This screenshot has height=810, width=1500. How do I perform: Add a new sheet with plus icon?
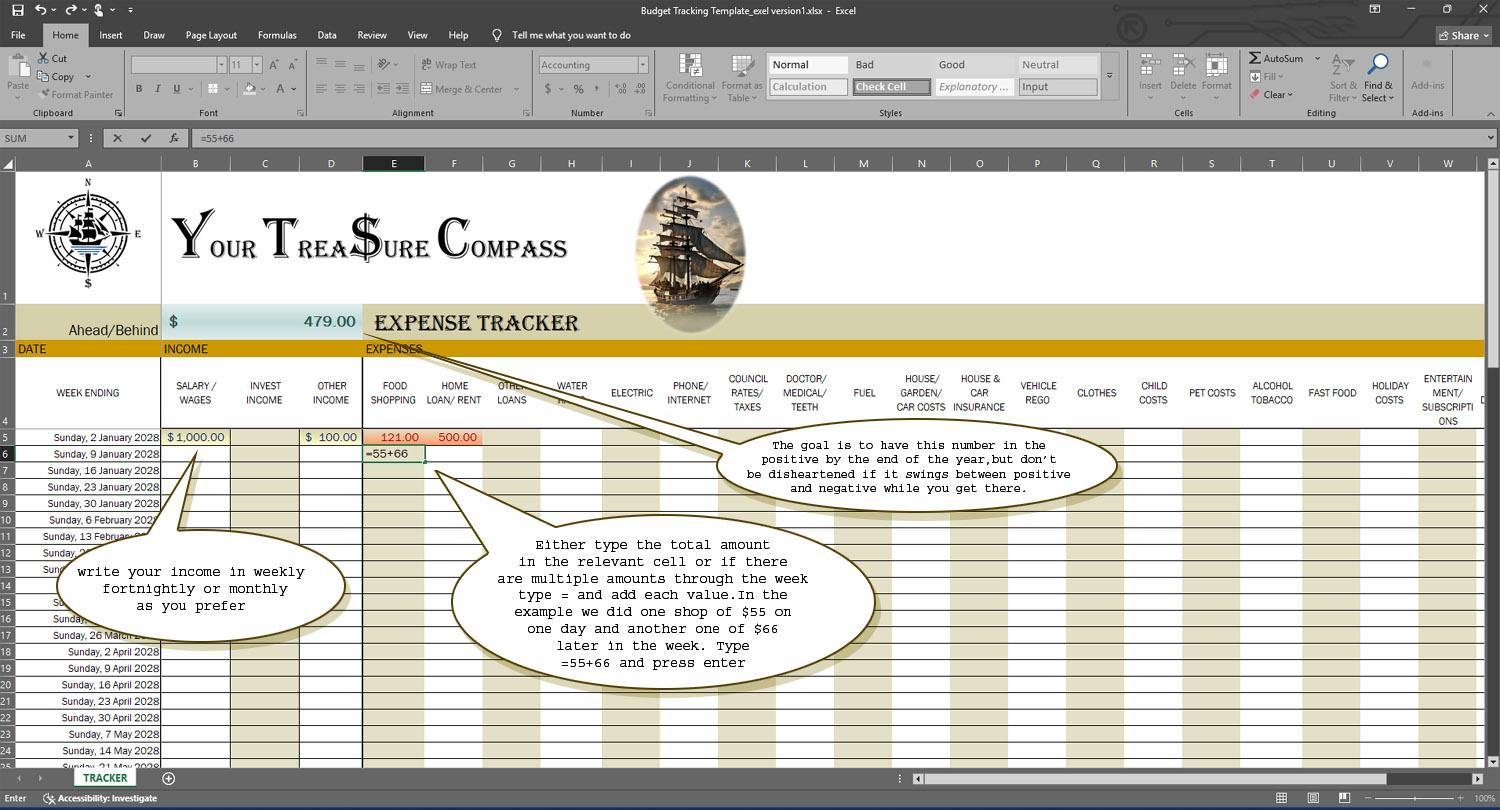click(168, 778)
